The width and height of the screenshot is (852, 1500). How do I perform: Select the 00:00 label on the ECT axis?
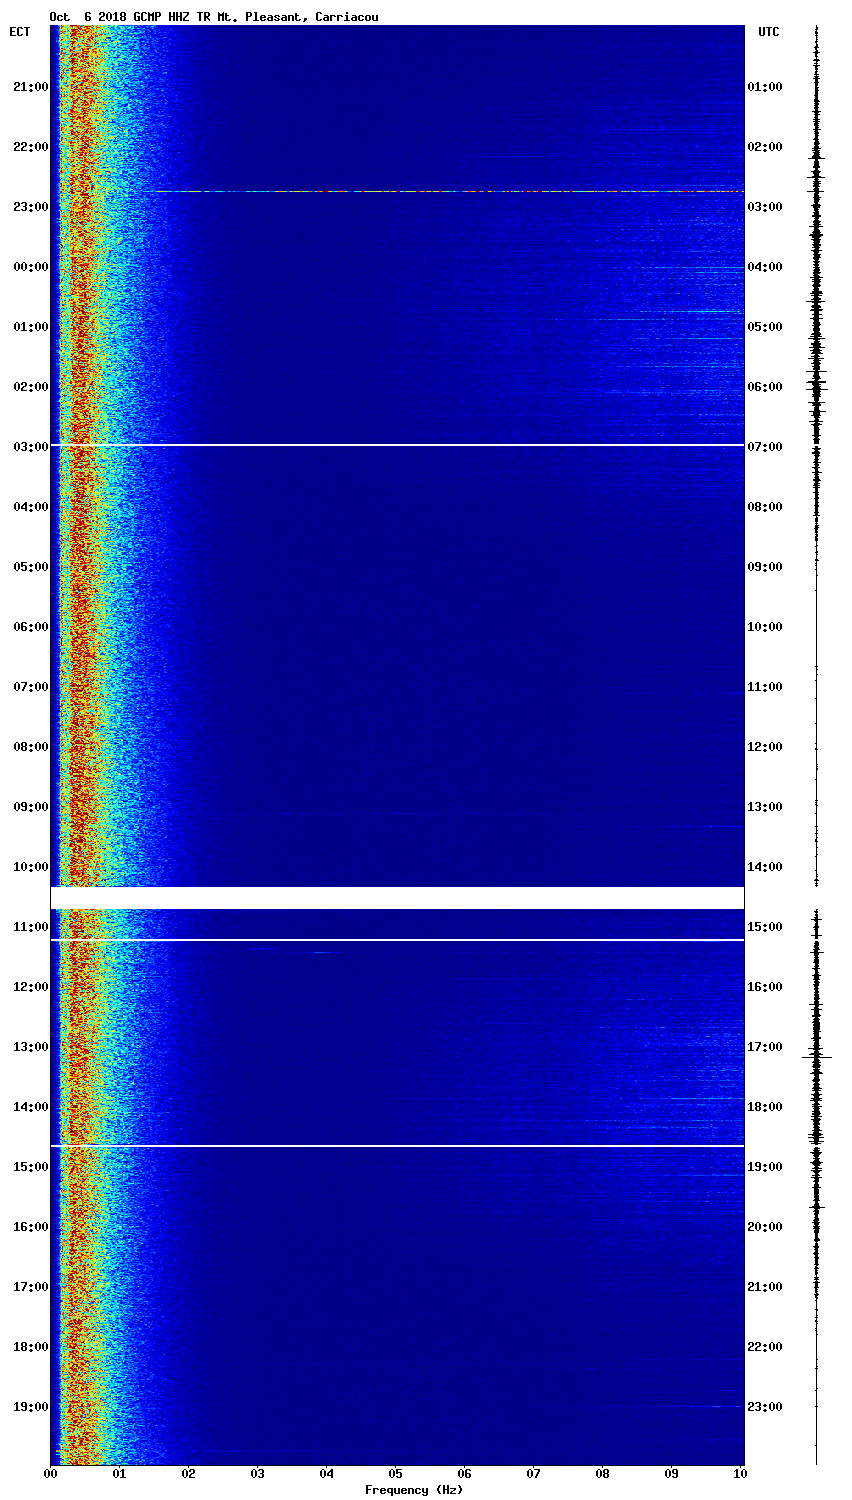30,267
